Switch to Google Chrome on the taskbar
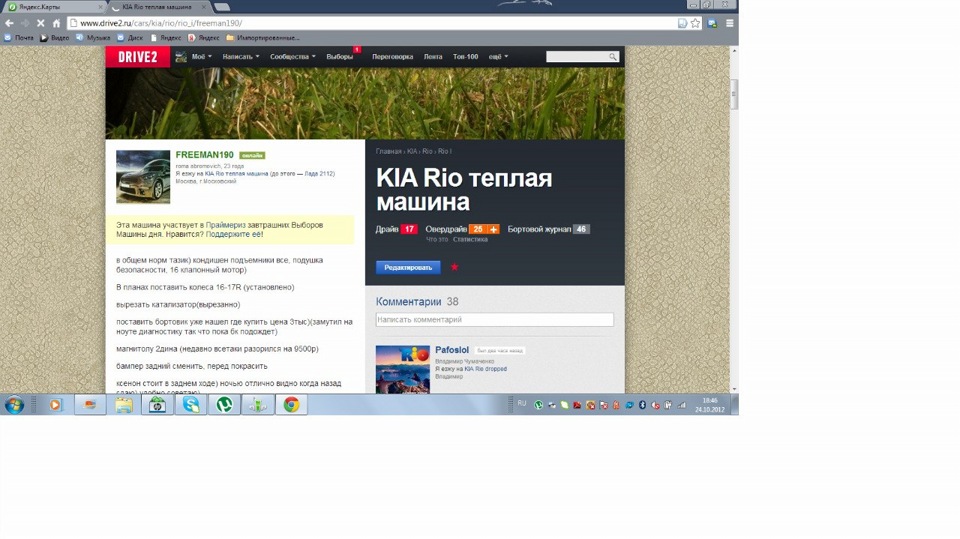 (x=291, y=405)
